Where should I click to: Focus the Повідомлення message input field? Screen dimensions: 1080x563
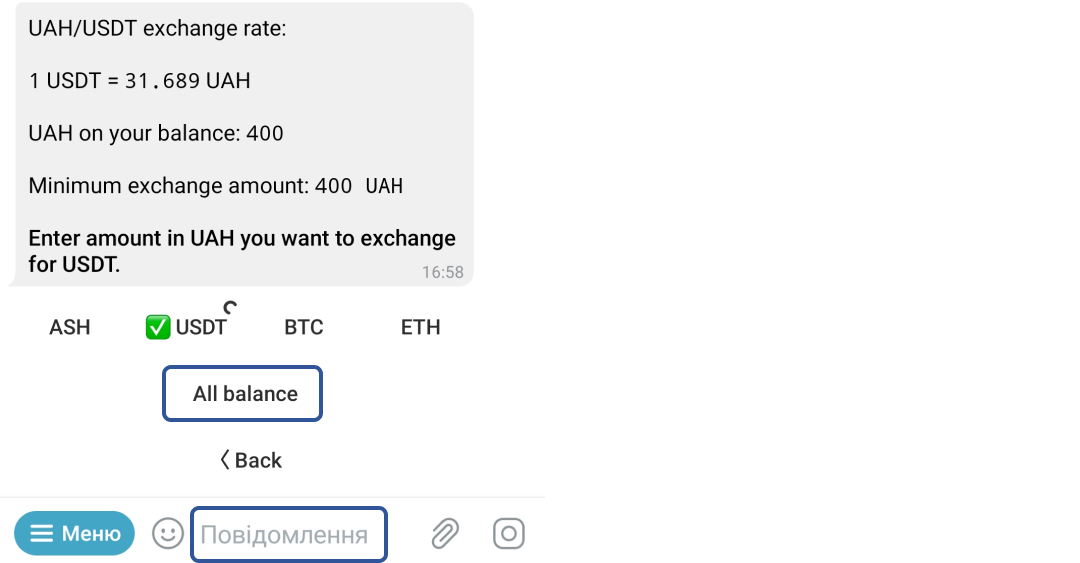[x=289, y=535]
